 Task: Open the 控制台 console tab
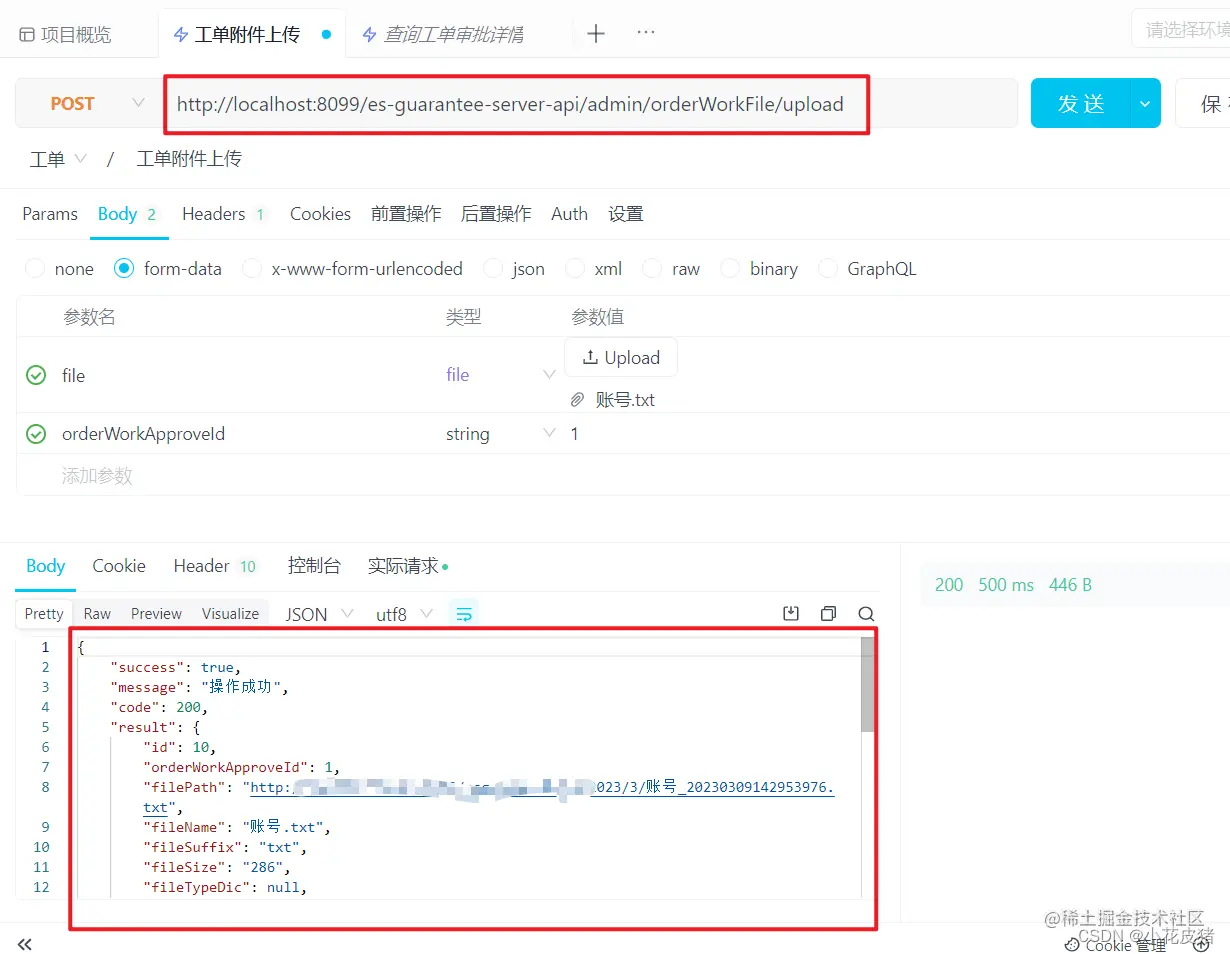(314, 566)
